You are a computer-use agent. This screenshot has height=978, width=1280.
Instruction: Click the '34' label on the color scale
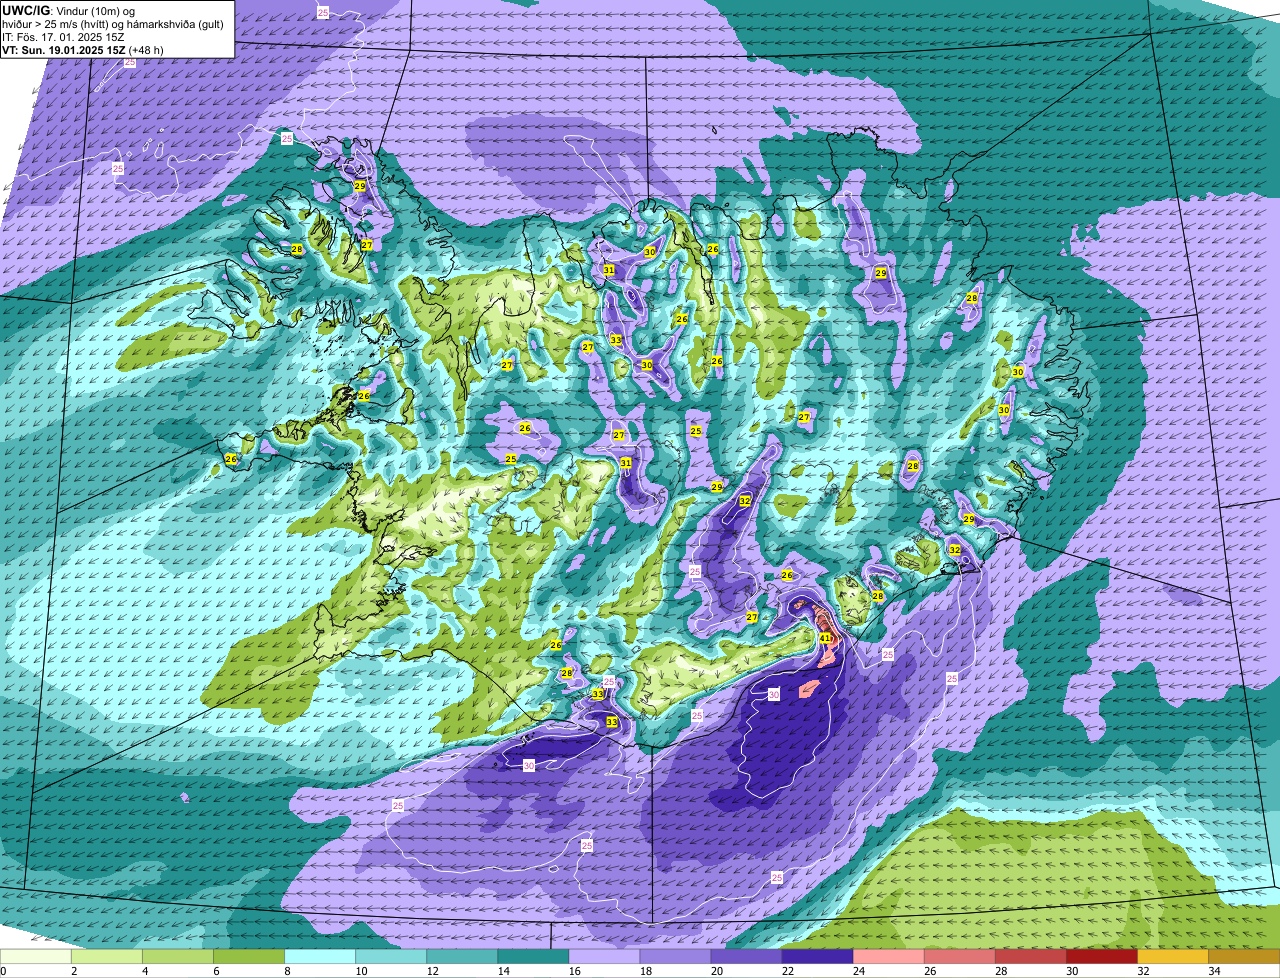pyautogui.click(x=1214, y=971)
